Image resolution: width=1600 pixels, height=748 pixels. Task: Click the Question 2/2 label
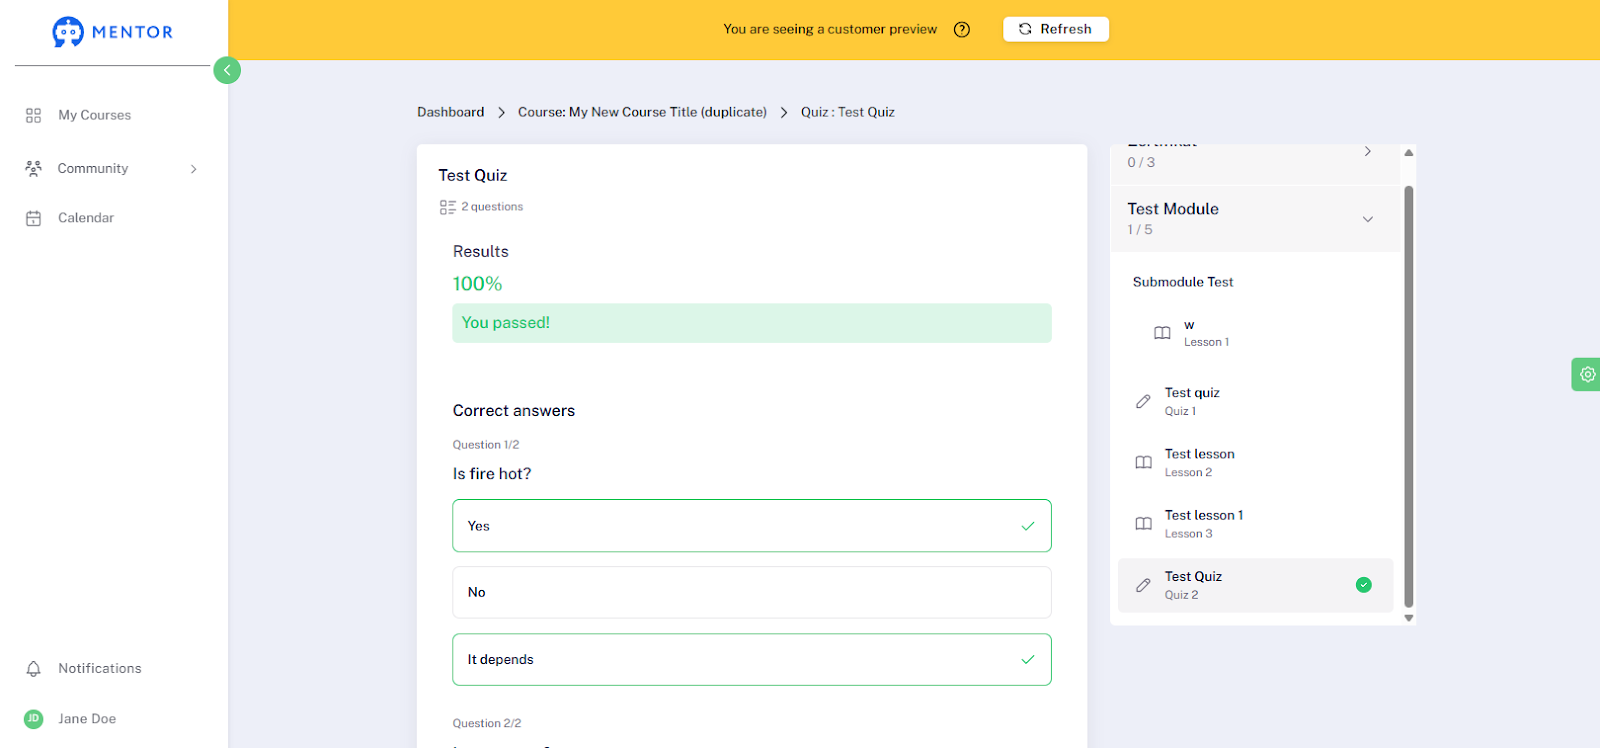click(487, 723)
